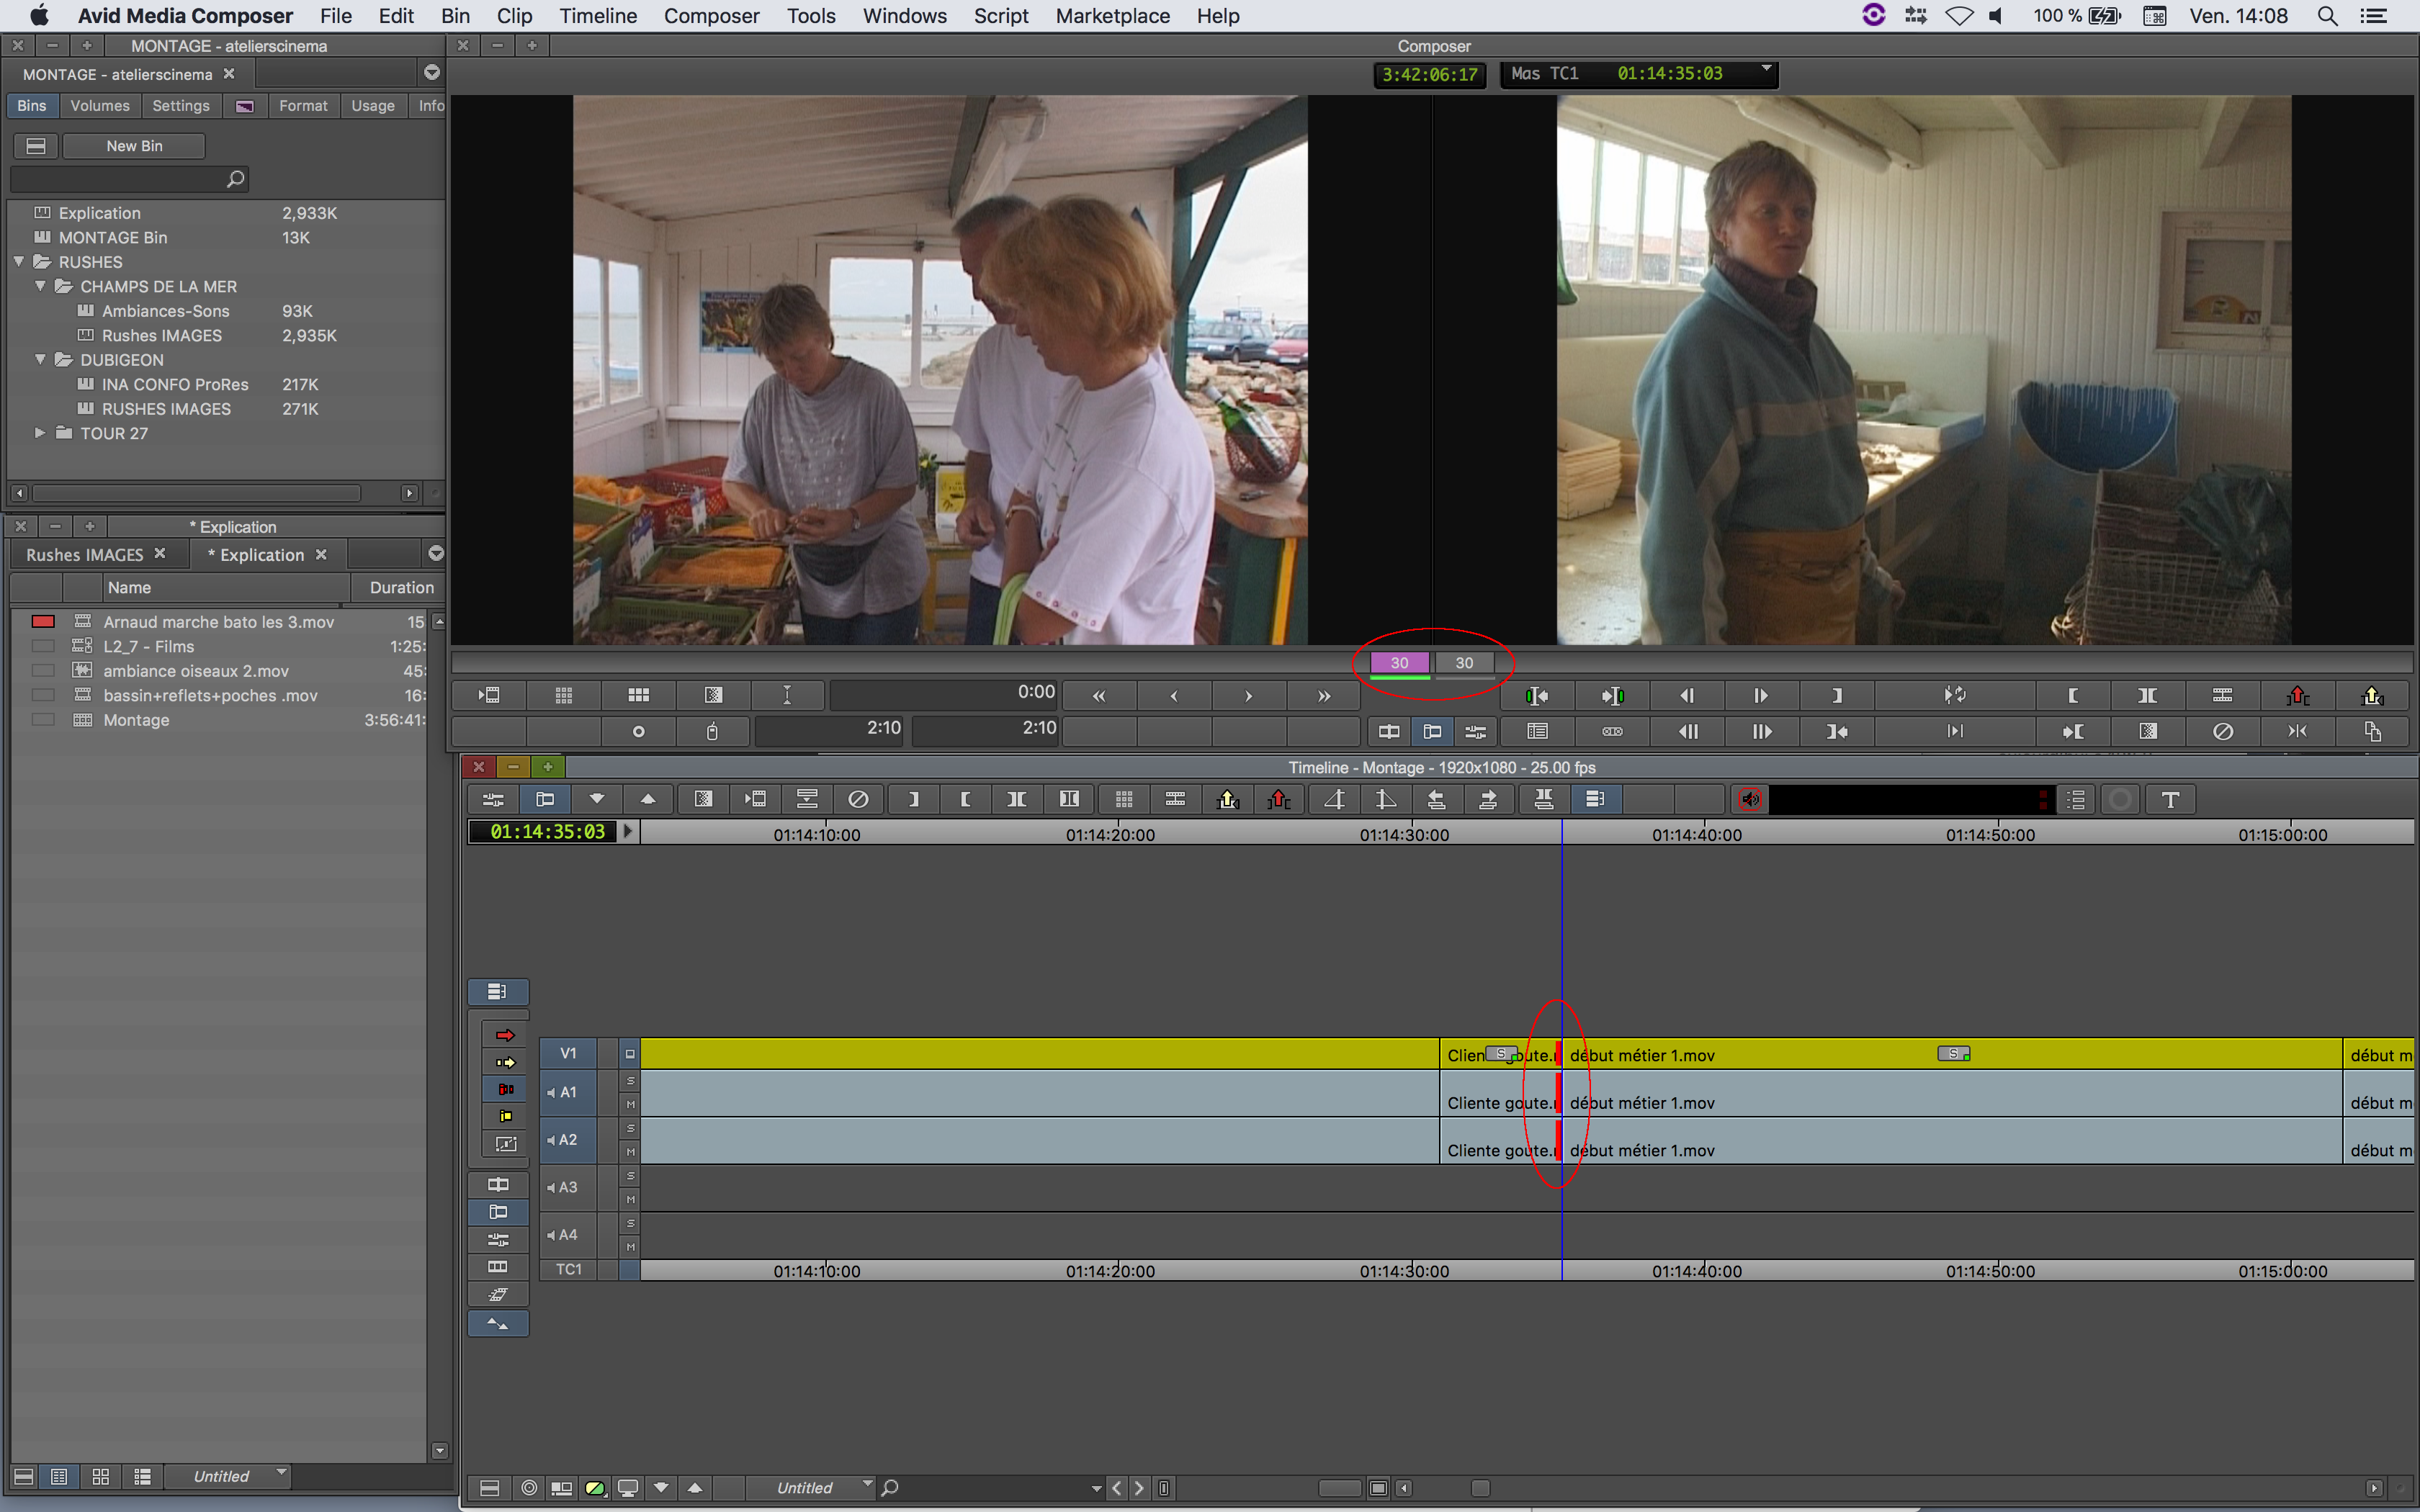This screenshot has width=2420, height=1512.
Task: Click the New Bin button
Action: point(134,146)
